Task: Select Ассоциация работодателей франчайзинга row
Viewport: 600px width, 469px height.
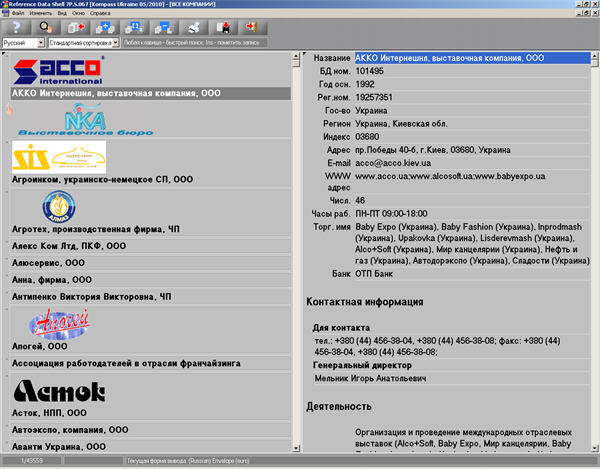Action: 126,363
